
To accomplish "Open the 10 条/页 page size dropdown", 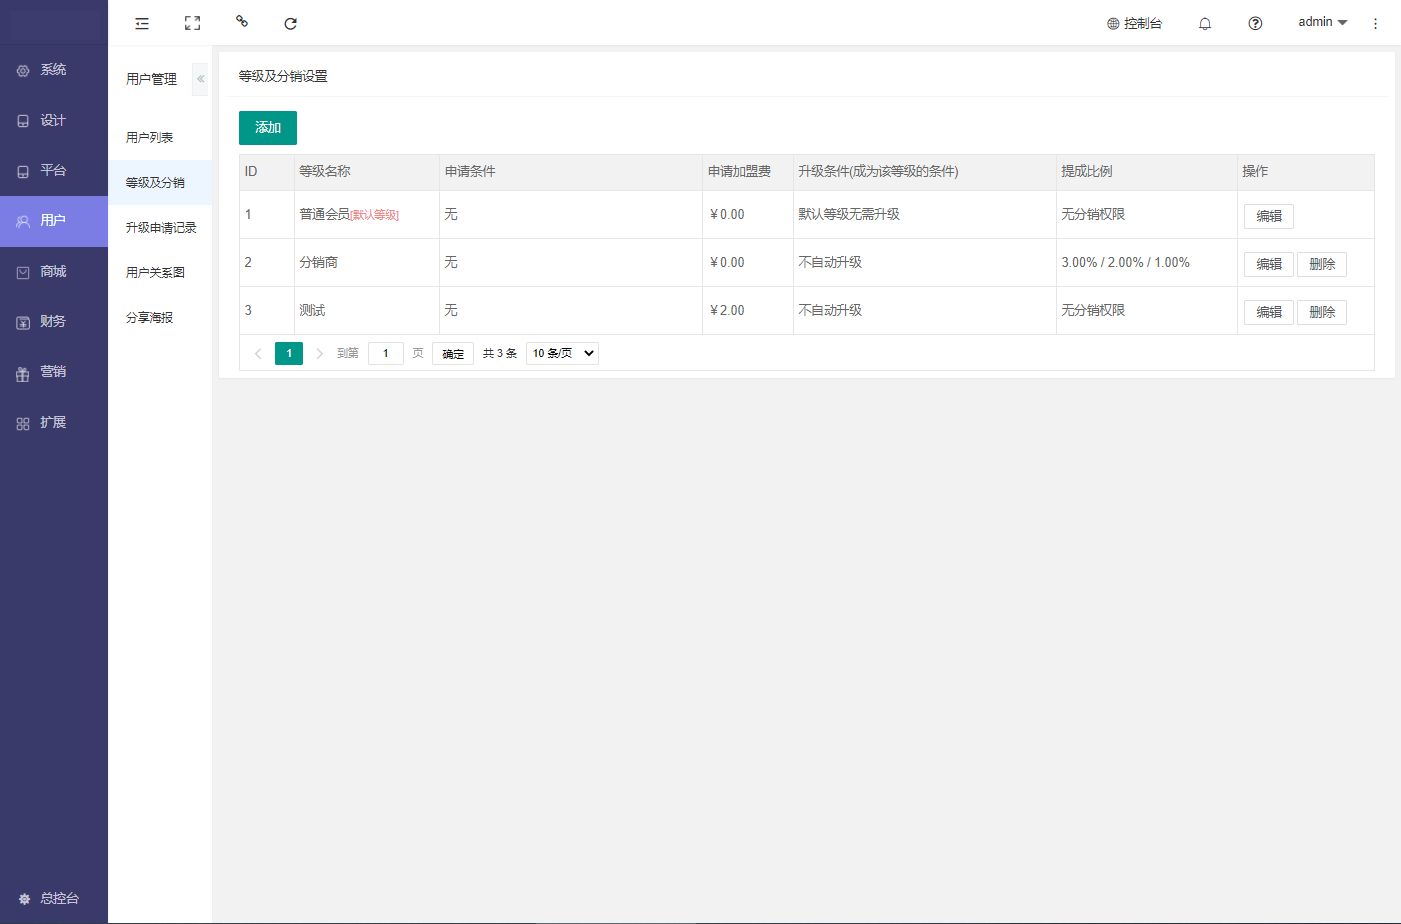I will [562, 353].
